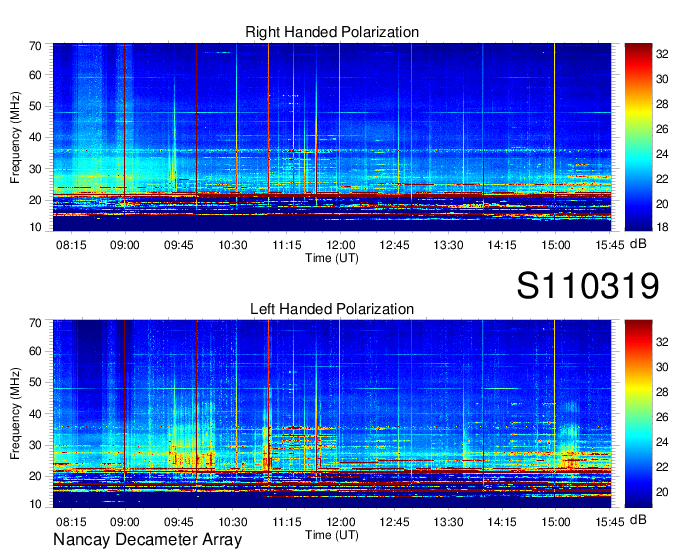Click the "32" value on Right Handed colorbar
Viewport: 680px width, 552px height.
pos(662,54)
